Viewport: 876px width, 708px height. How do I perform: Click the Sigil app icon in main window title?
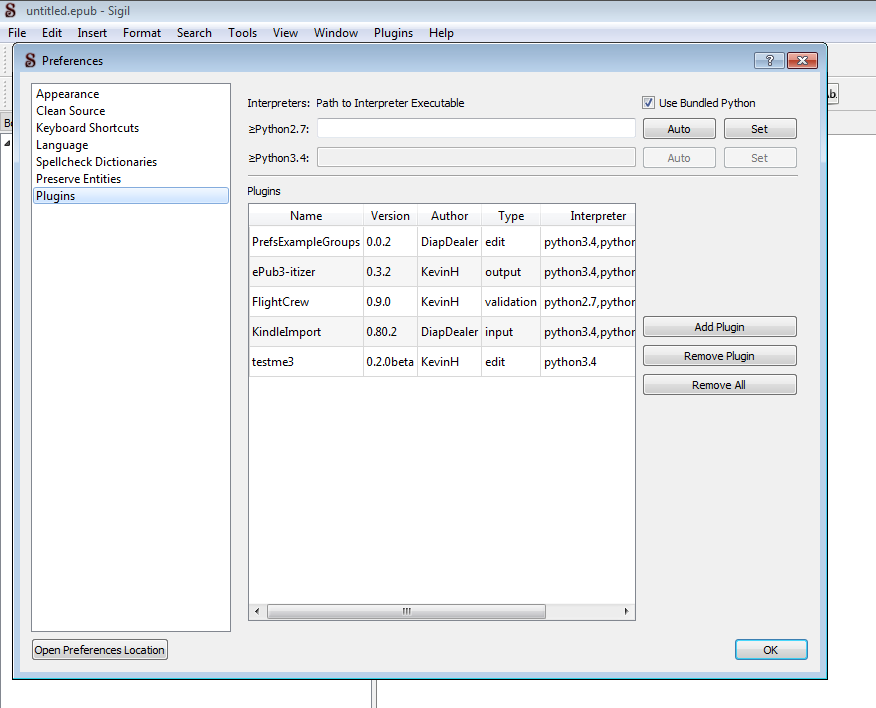(x=10, y=11)
